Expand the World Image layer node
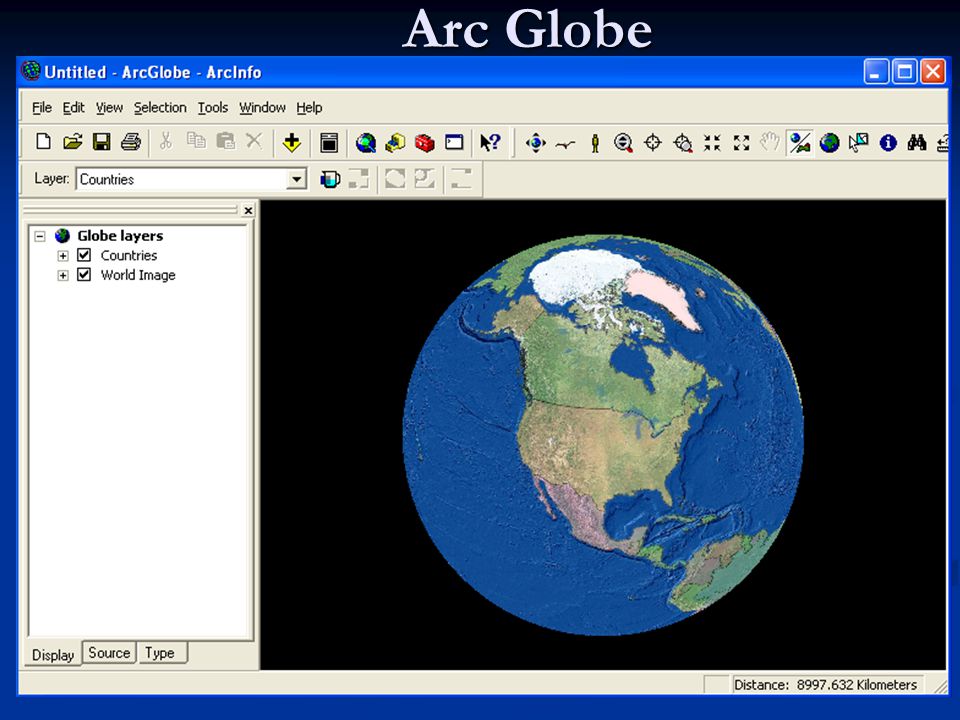This screenshot has height=720, width=960. (x=62, y=275)
